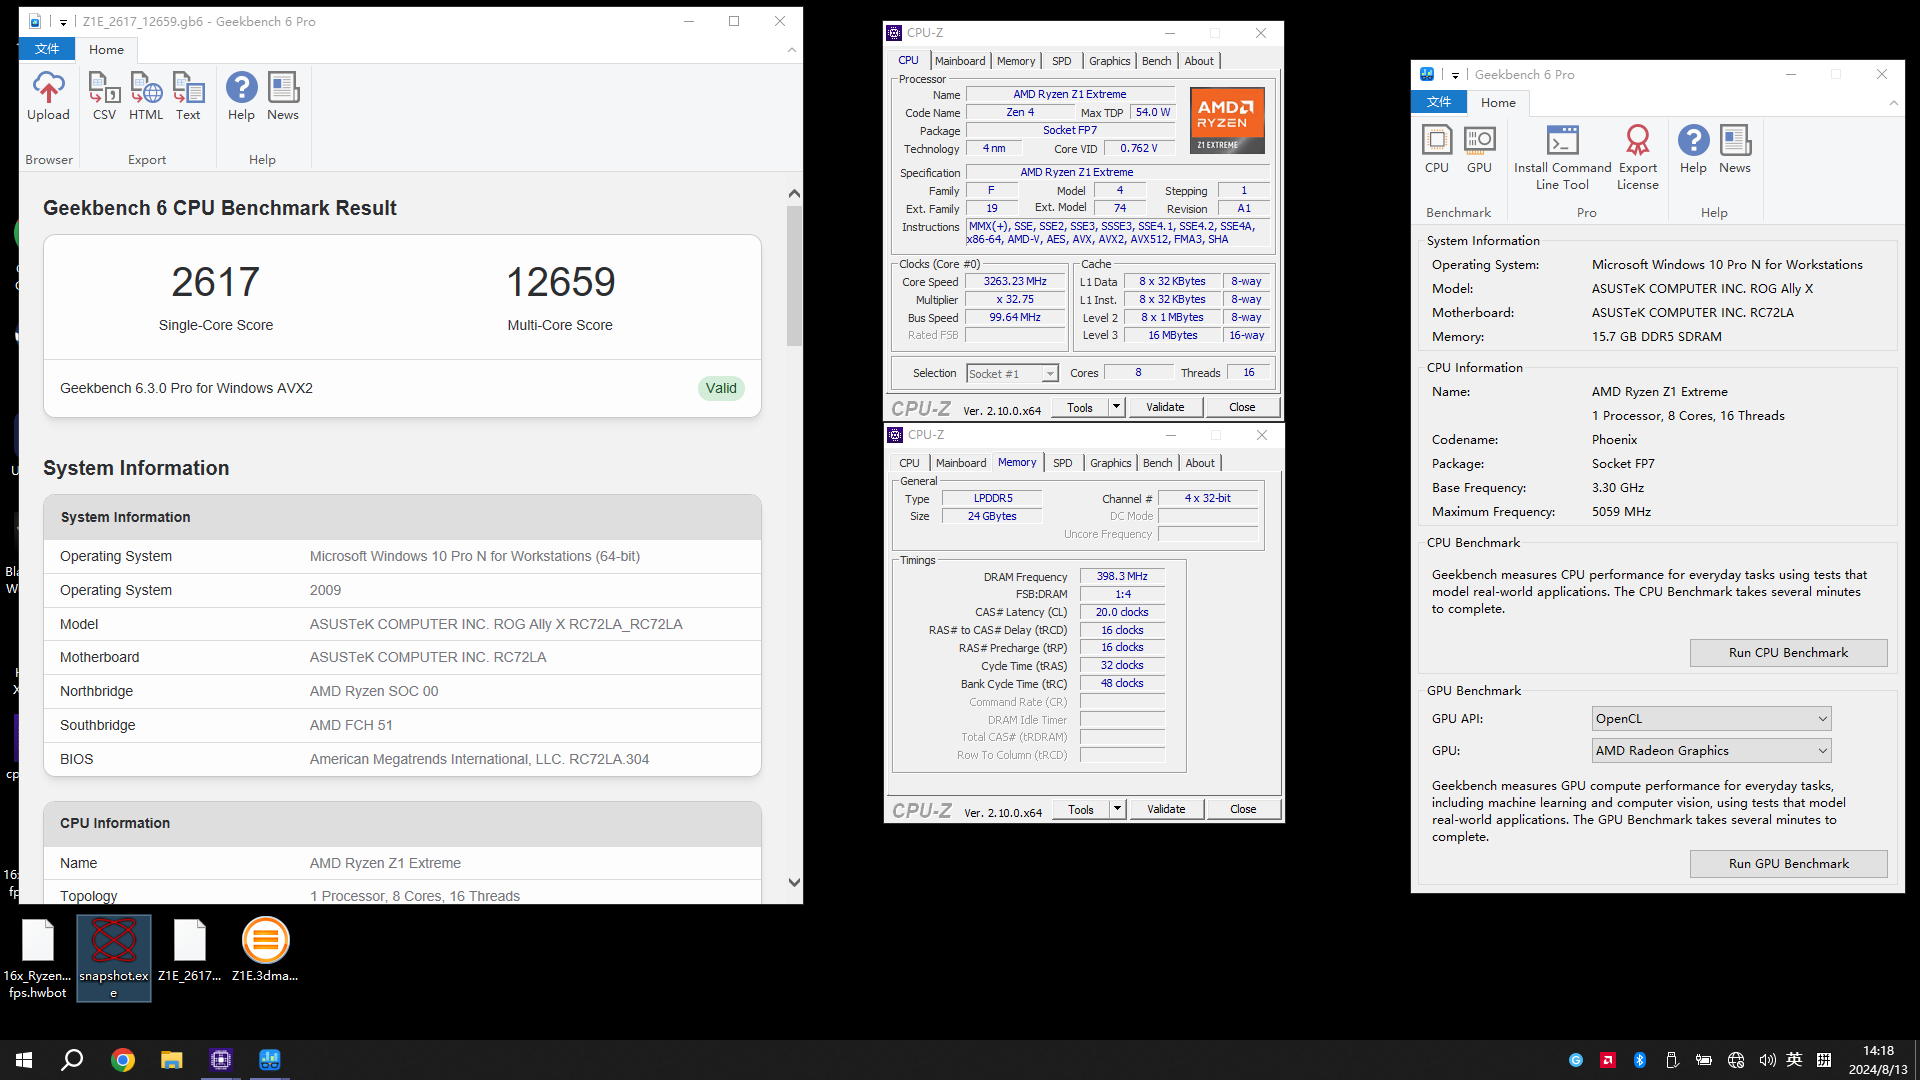Screen dimensions: 1920x1080
Task: Click scroll up arrow in Geekbench result
Action: click(794, 193)
